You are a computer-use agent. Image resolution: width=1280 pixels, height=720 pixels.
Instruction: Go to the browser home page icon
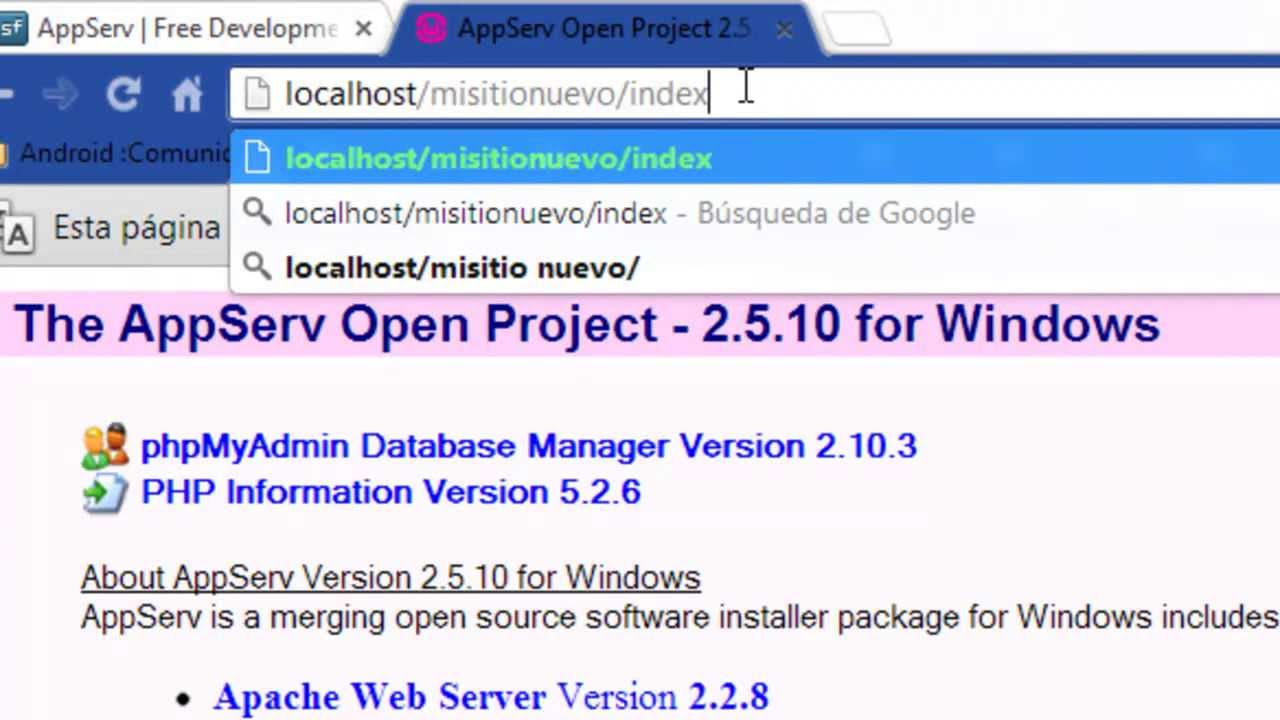point(187,95)
